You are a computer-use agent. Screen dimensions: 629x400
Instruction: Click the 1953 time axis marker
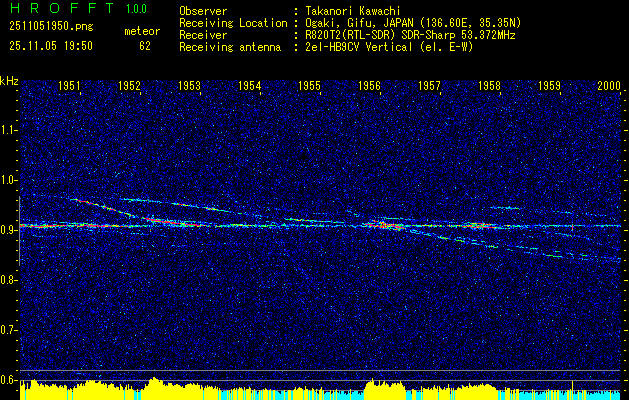click(x=189, y=85)
